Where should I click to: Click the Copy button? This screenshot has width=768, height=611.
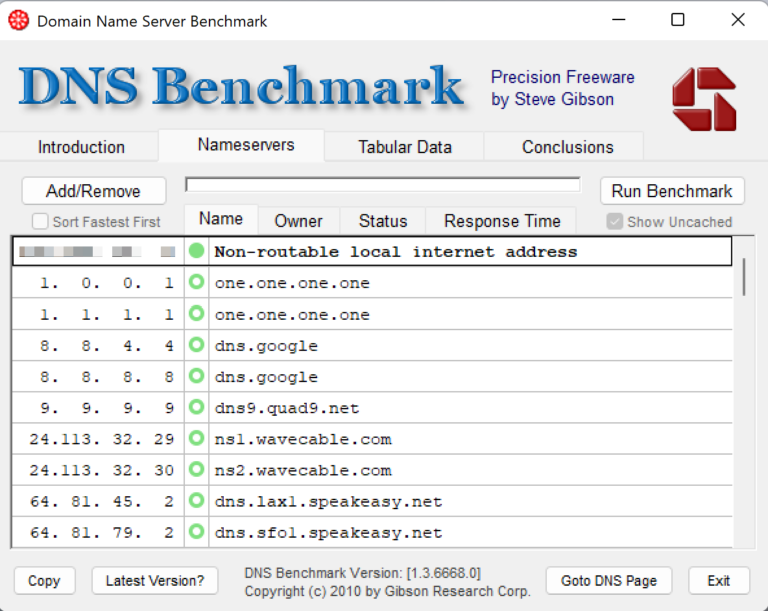[x=44, y=581]
